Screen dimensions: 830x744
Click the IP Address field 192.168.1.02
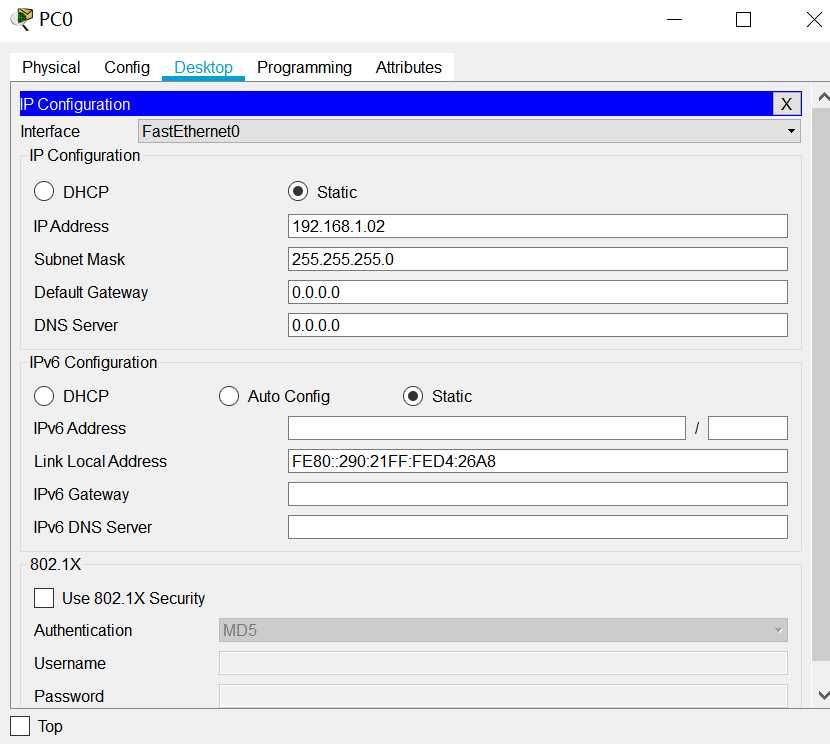(537, 226)
